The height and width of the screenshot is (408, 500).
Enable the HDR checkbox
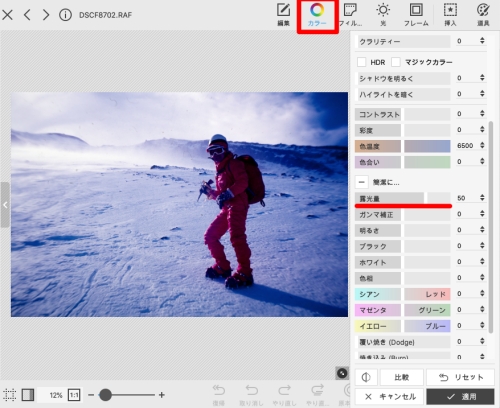point(362,62)
